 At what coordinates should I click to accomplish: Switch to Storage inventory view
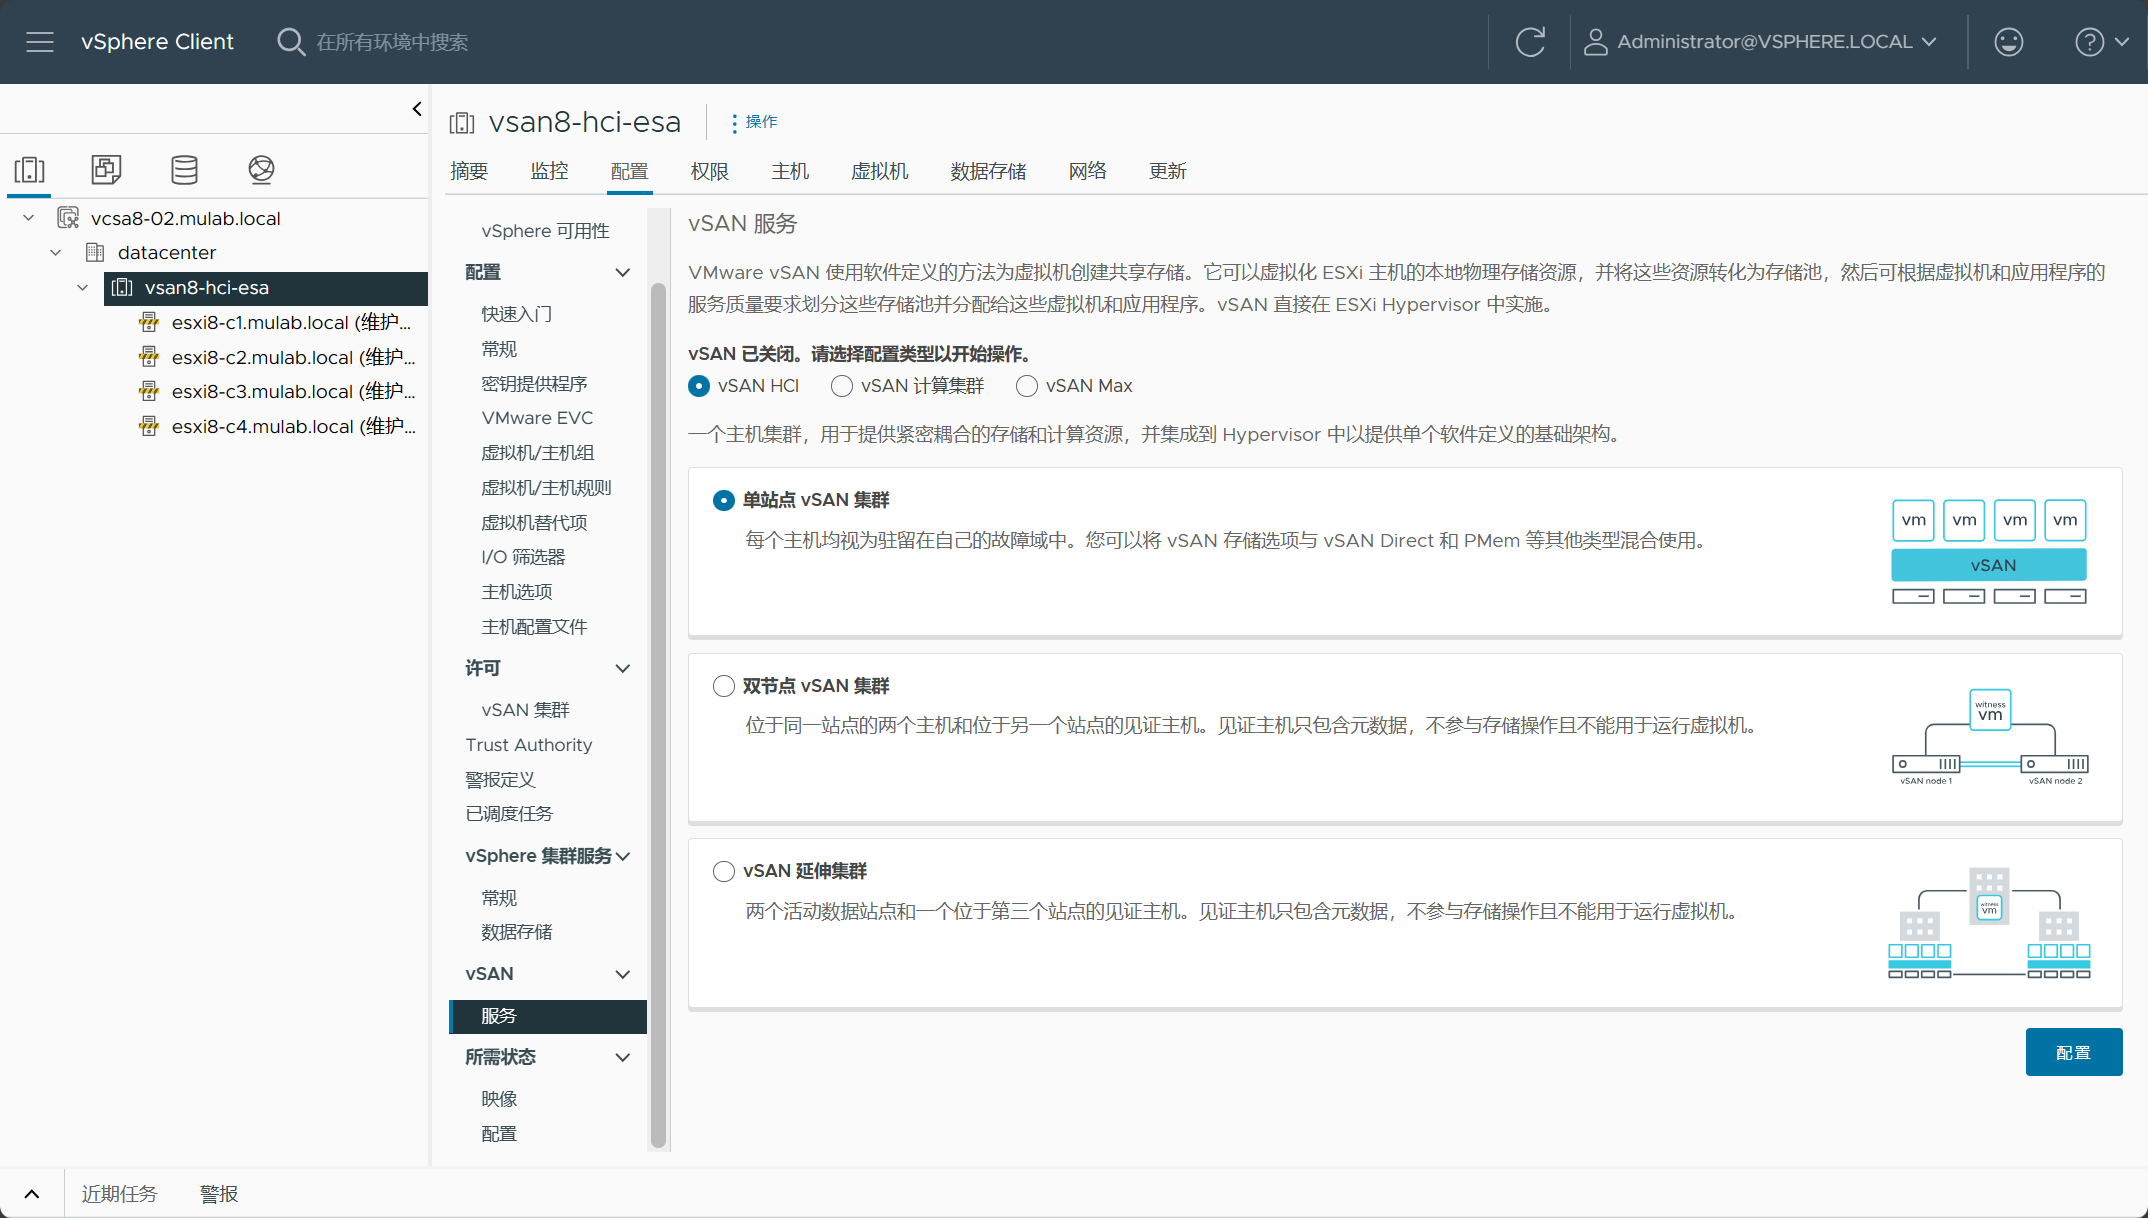[184, 170]
